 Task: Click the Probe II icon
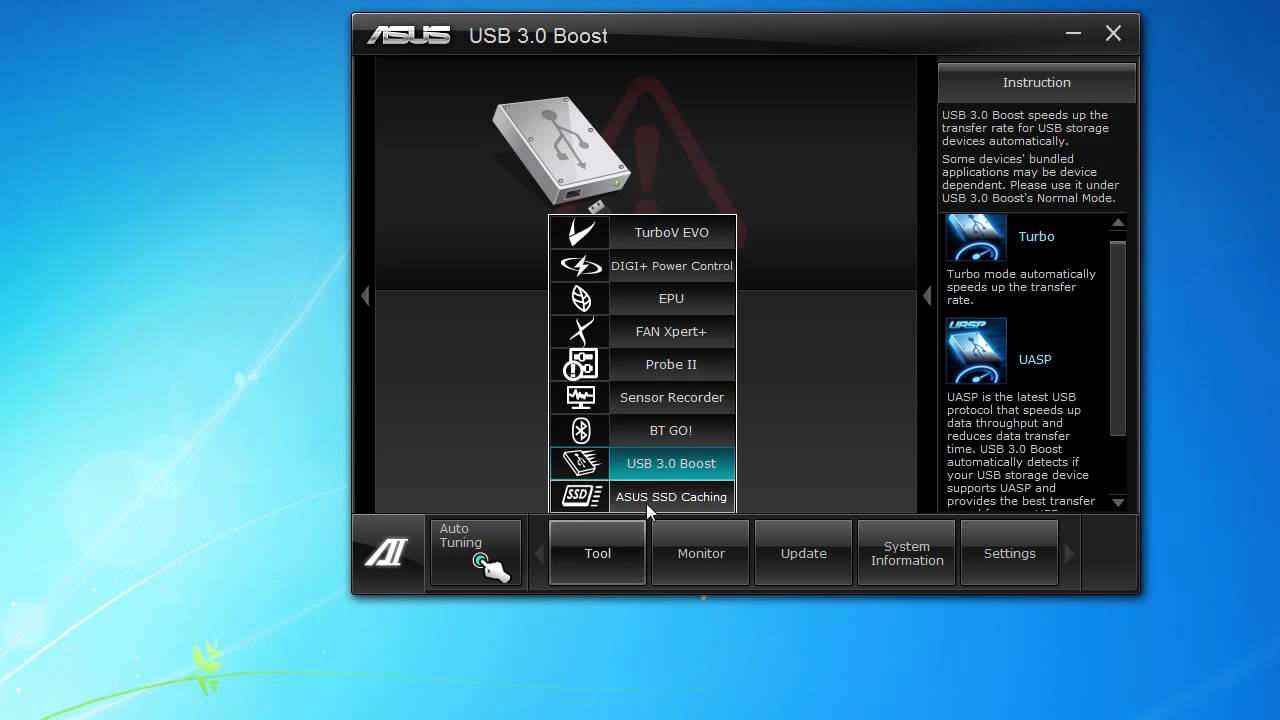click(x=580, y=364)
